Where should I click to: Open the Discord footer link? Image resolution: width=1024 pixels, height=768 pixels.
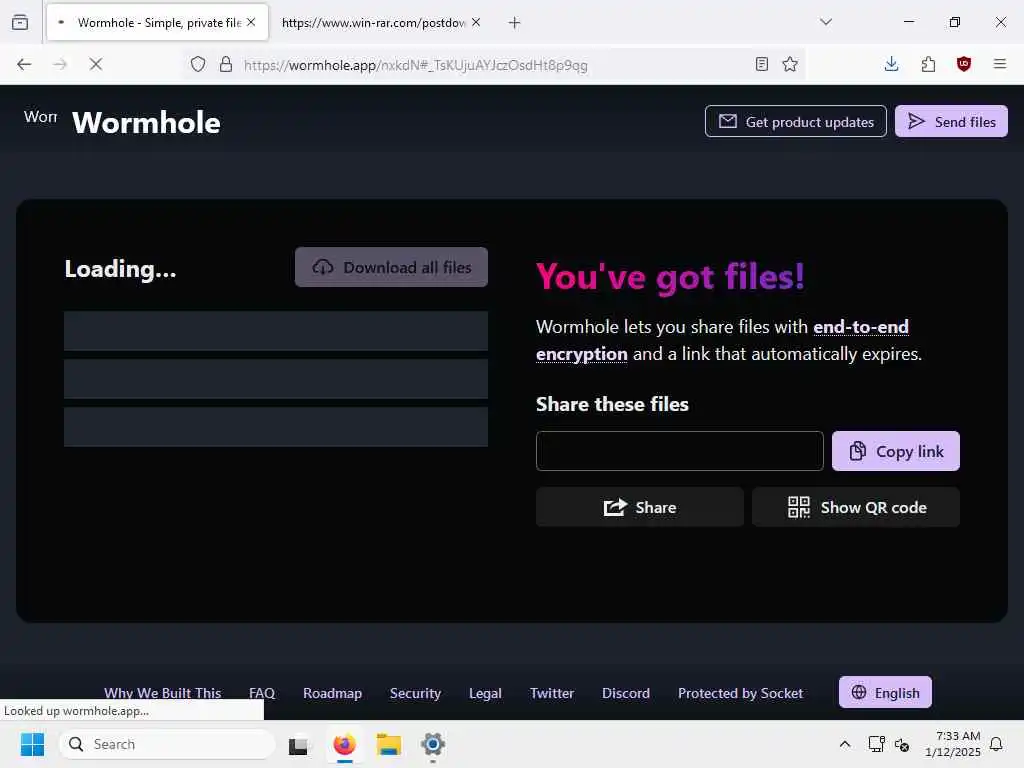coord(626,693)
